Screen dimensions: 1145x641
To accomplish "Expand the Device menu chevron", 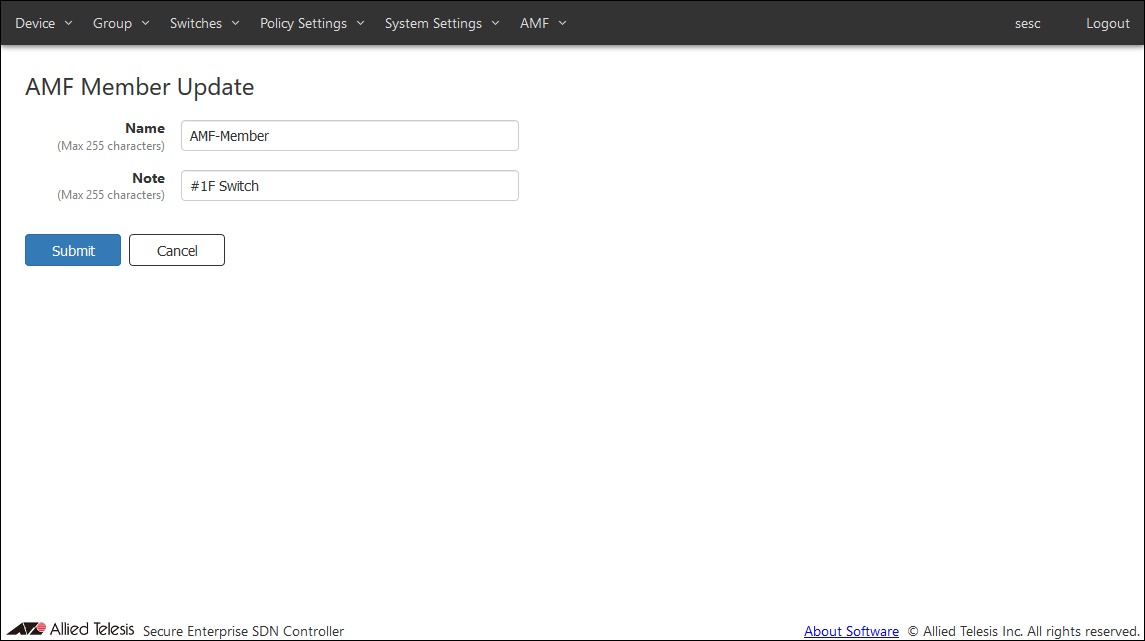I will coord(68,23).
